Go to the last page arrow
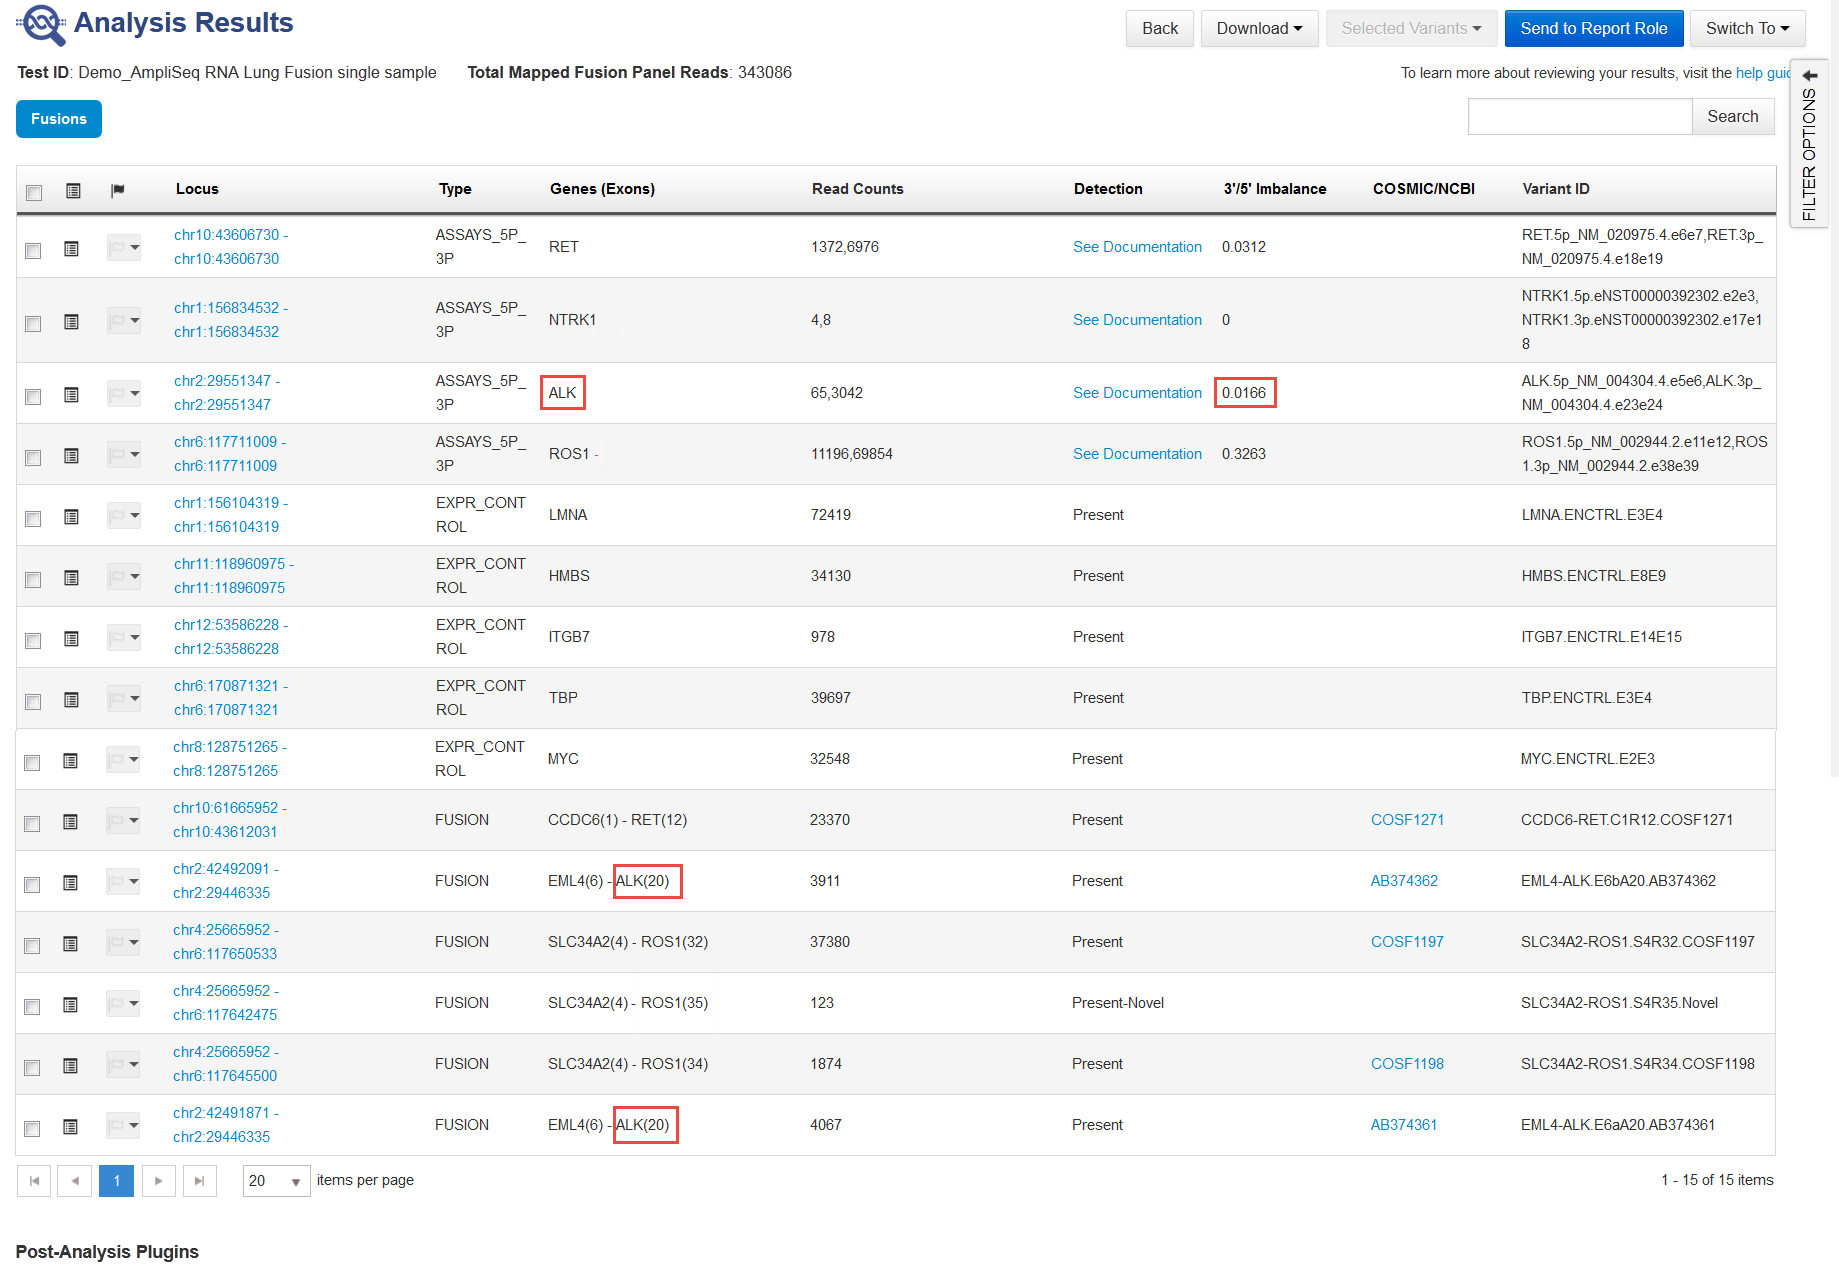 coord(199,1181)
